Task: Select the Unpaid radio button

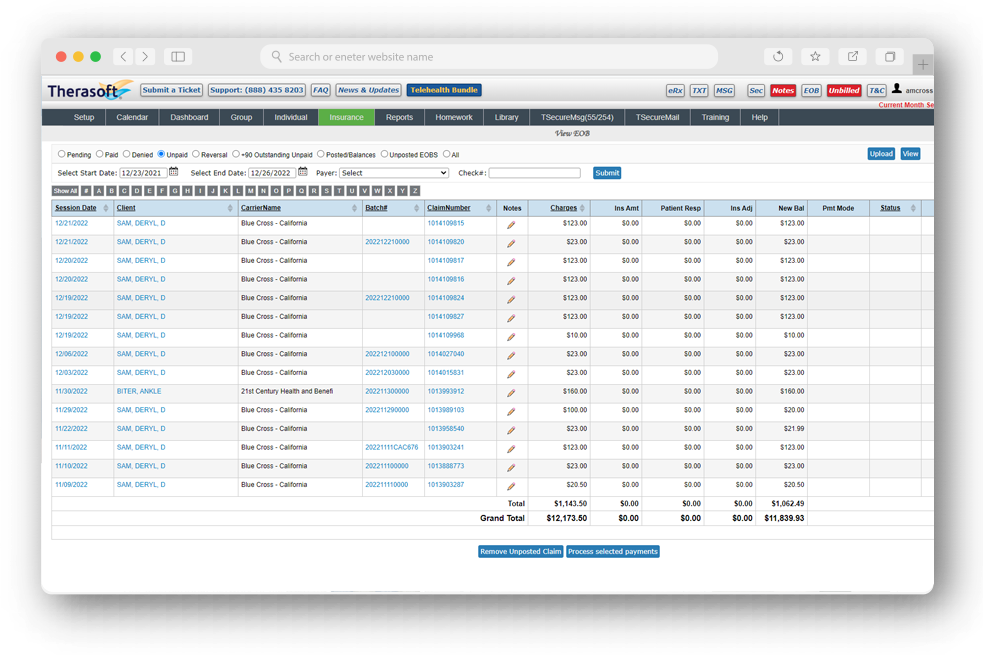Action: tap(161, 154)
